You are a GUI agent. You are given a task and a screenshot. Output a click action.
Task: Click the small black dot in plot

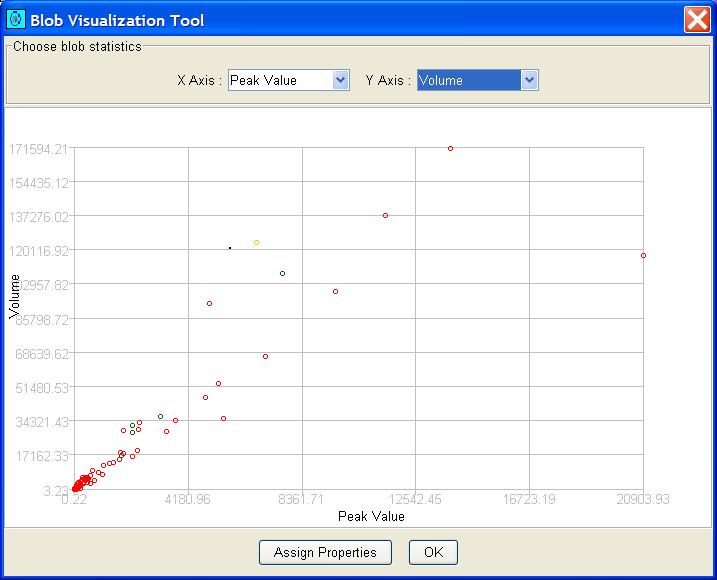(230, 248)
